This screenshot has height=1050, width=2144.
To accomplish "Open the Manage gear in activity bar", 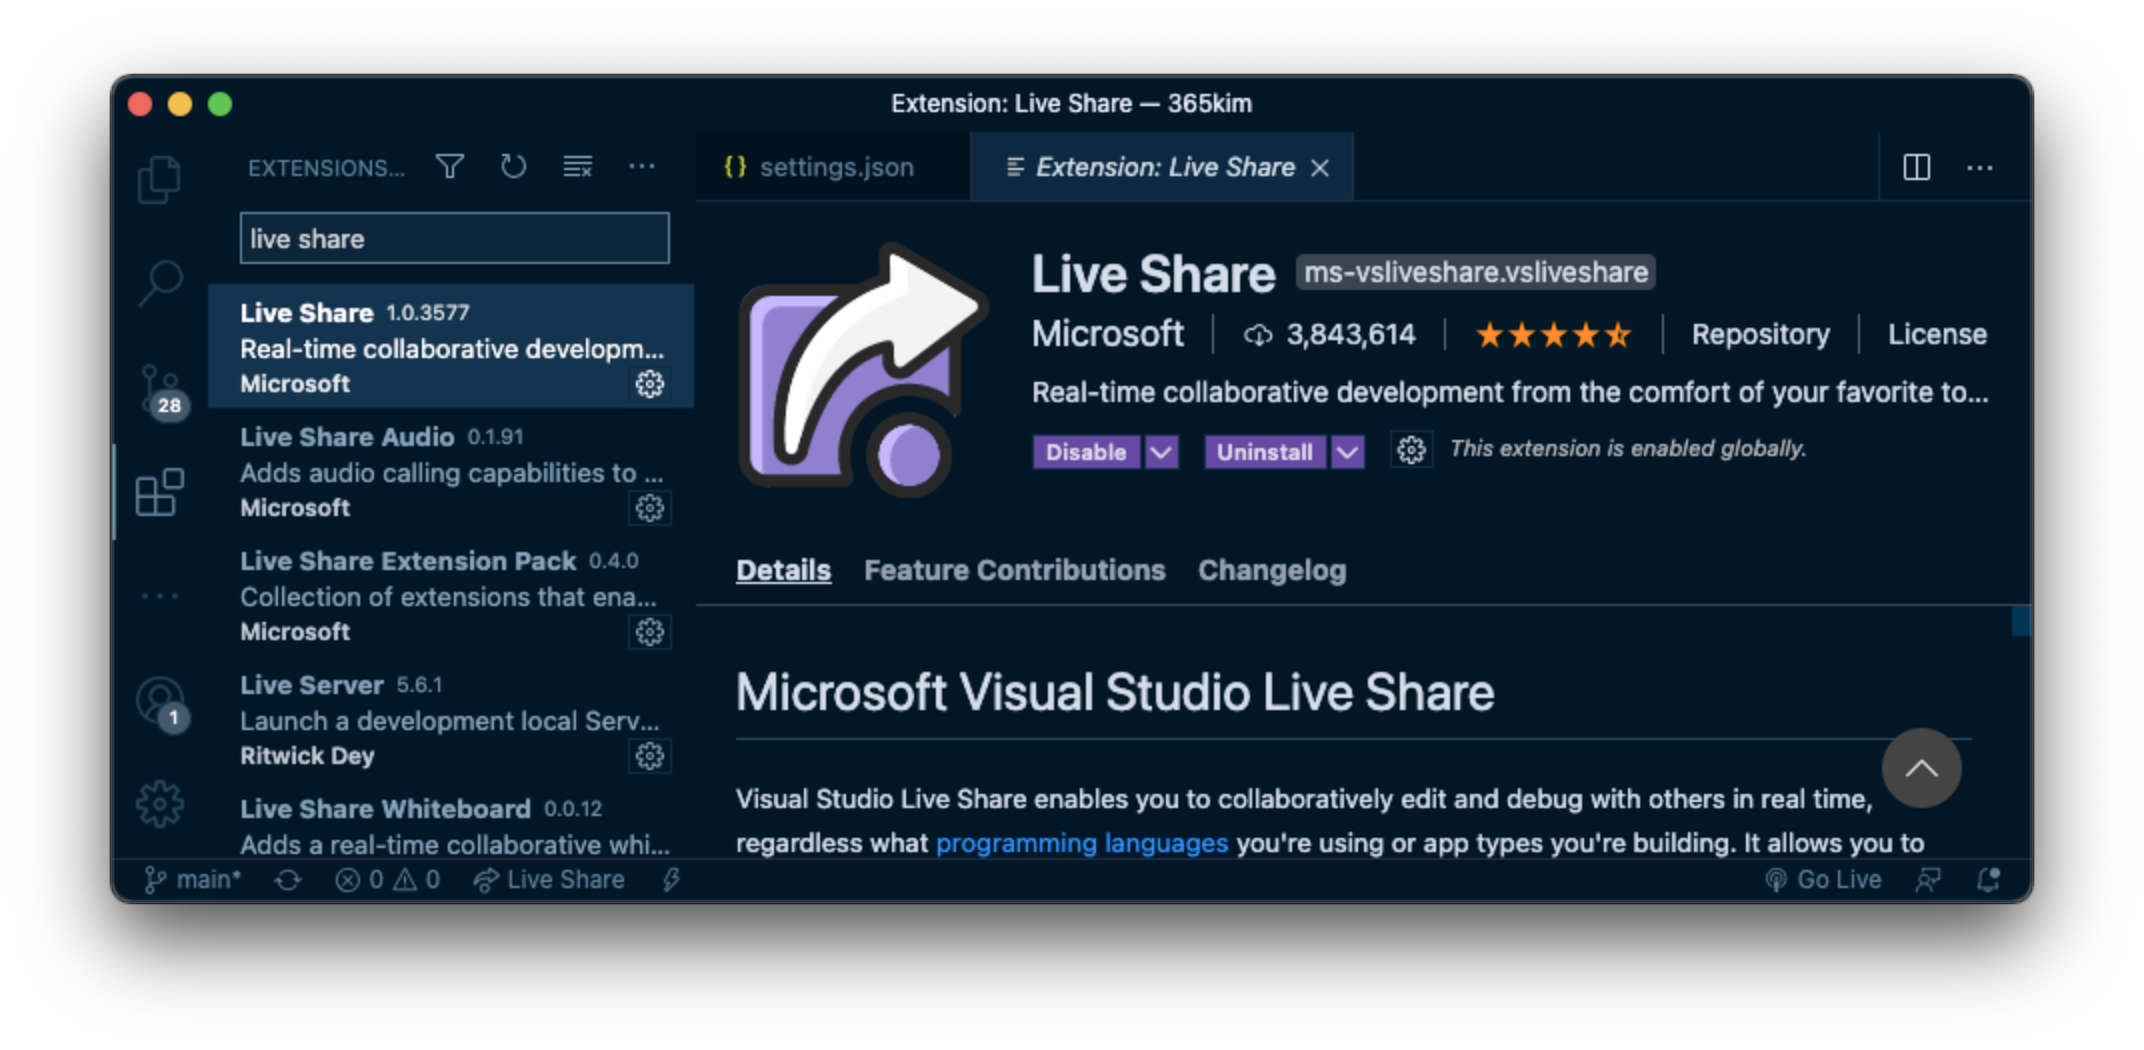I will click(160, 804).
